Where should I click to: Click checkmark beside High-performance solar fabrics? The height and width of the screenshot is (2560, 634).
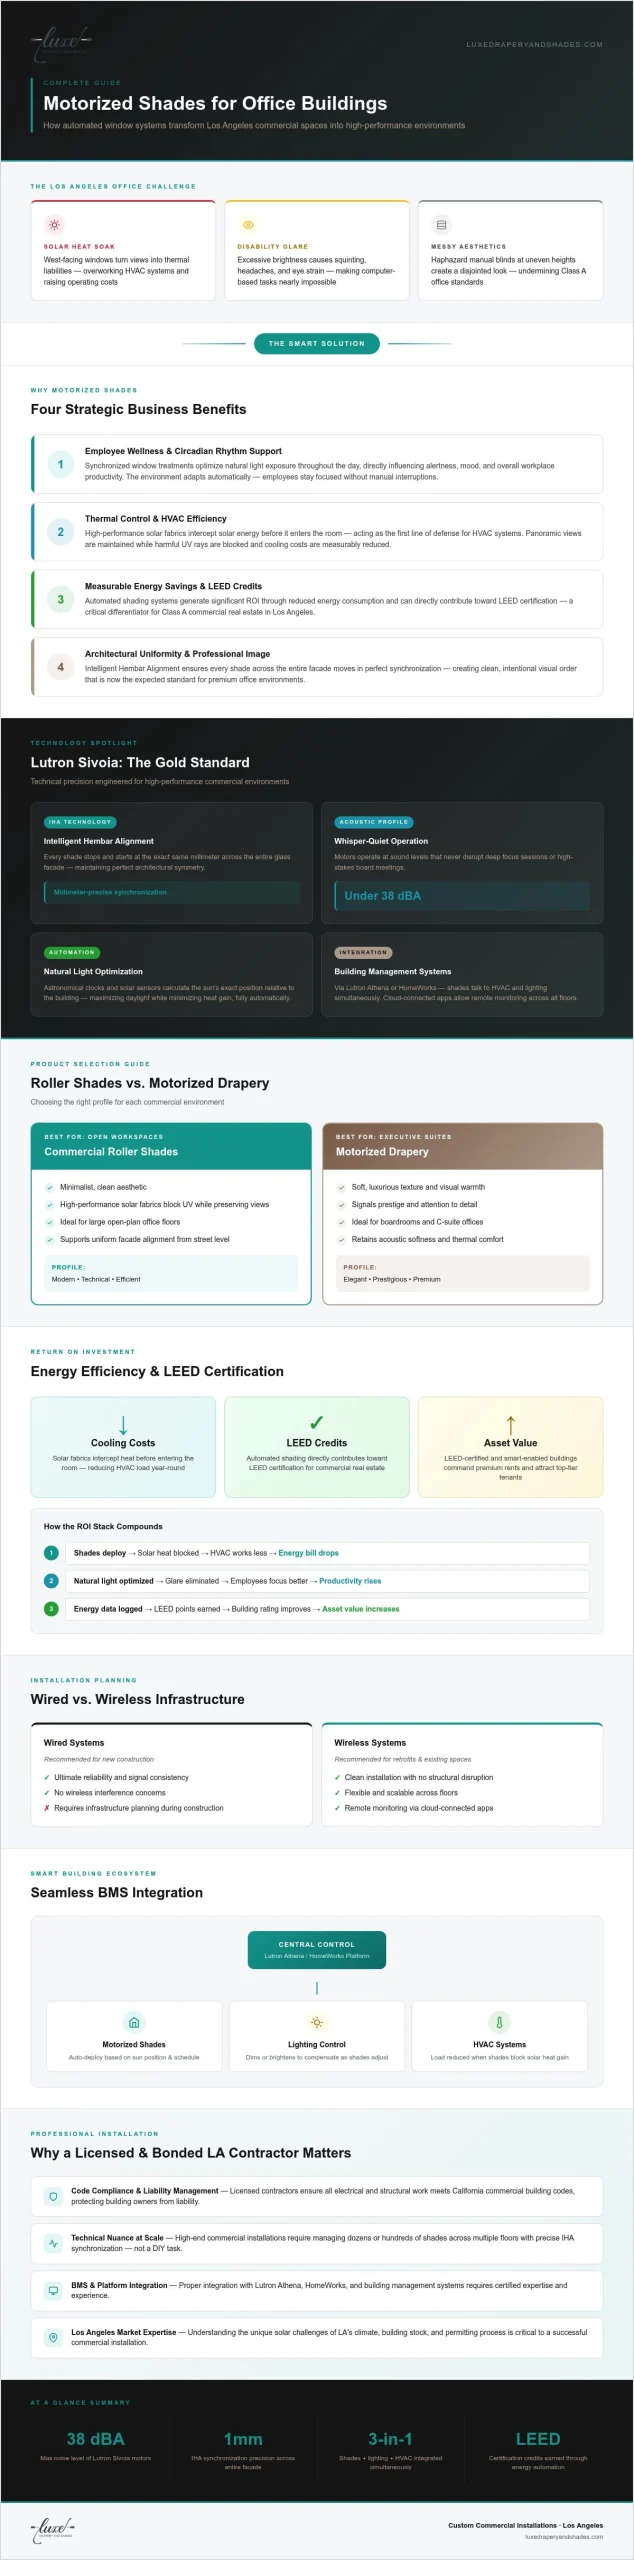50,1205
